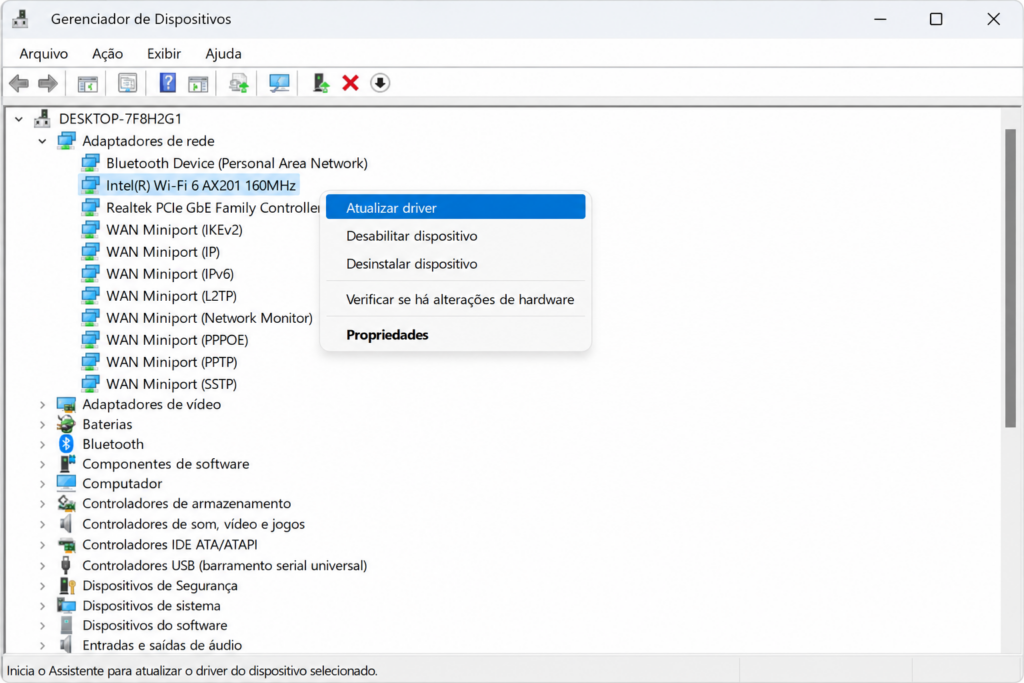This screenshot has height=683, width=1024.
Task: Expand the Dispositivos de sistema chevron
Action: [42, 606]
